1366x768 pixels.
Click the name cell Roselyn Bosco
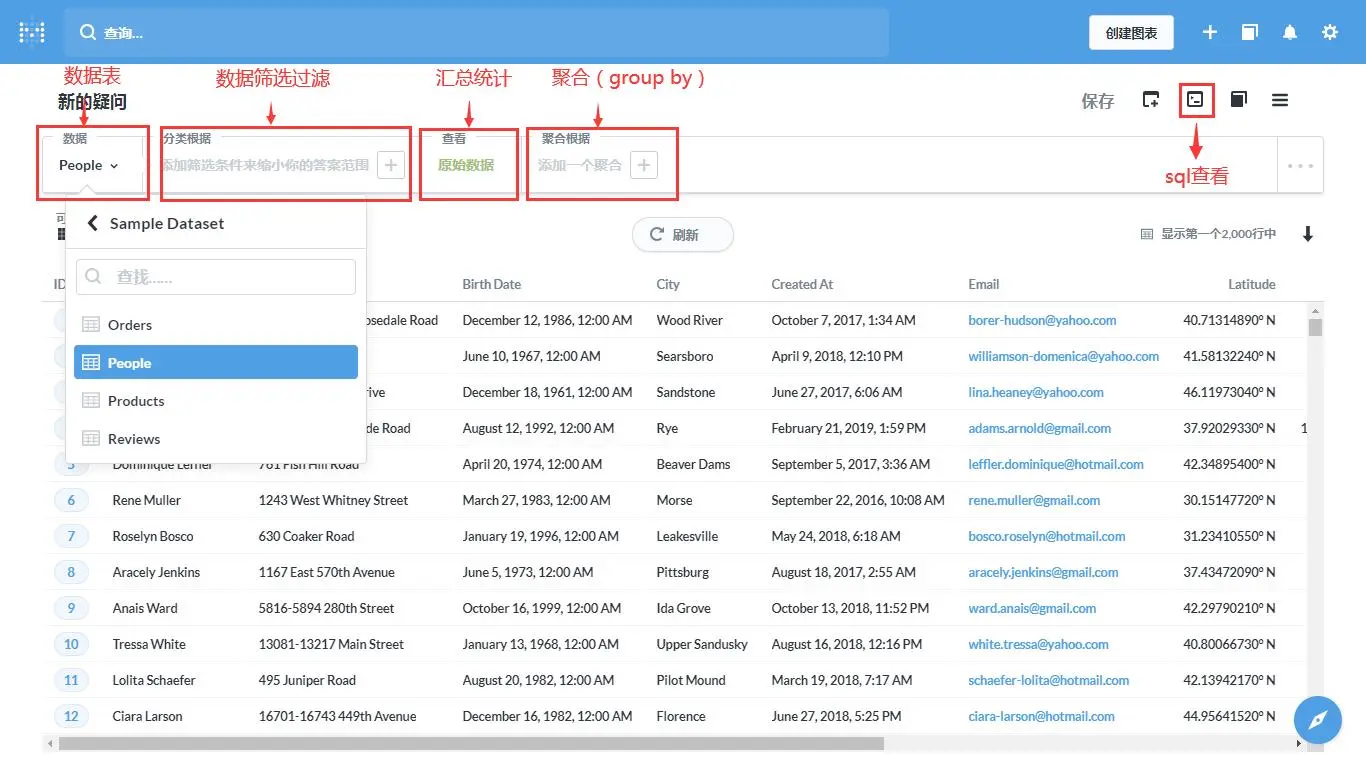click(153, 536)
